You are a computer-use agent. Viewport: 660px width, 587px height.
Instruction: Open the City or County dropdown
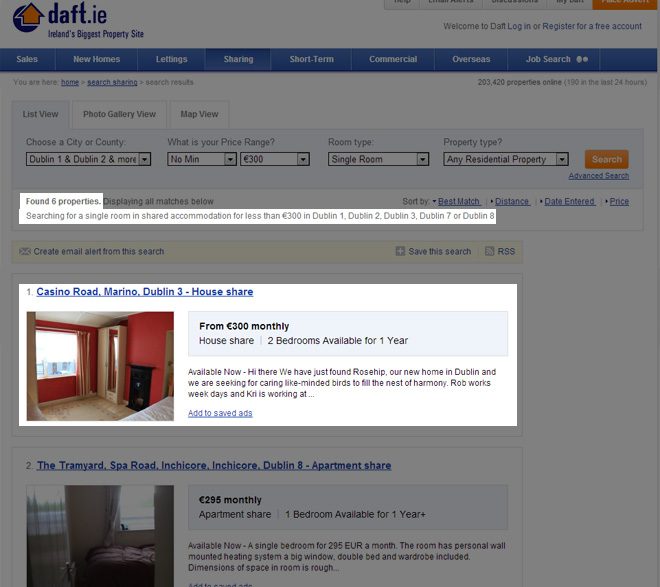[88, 159]
